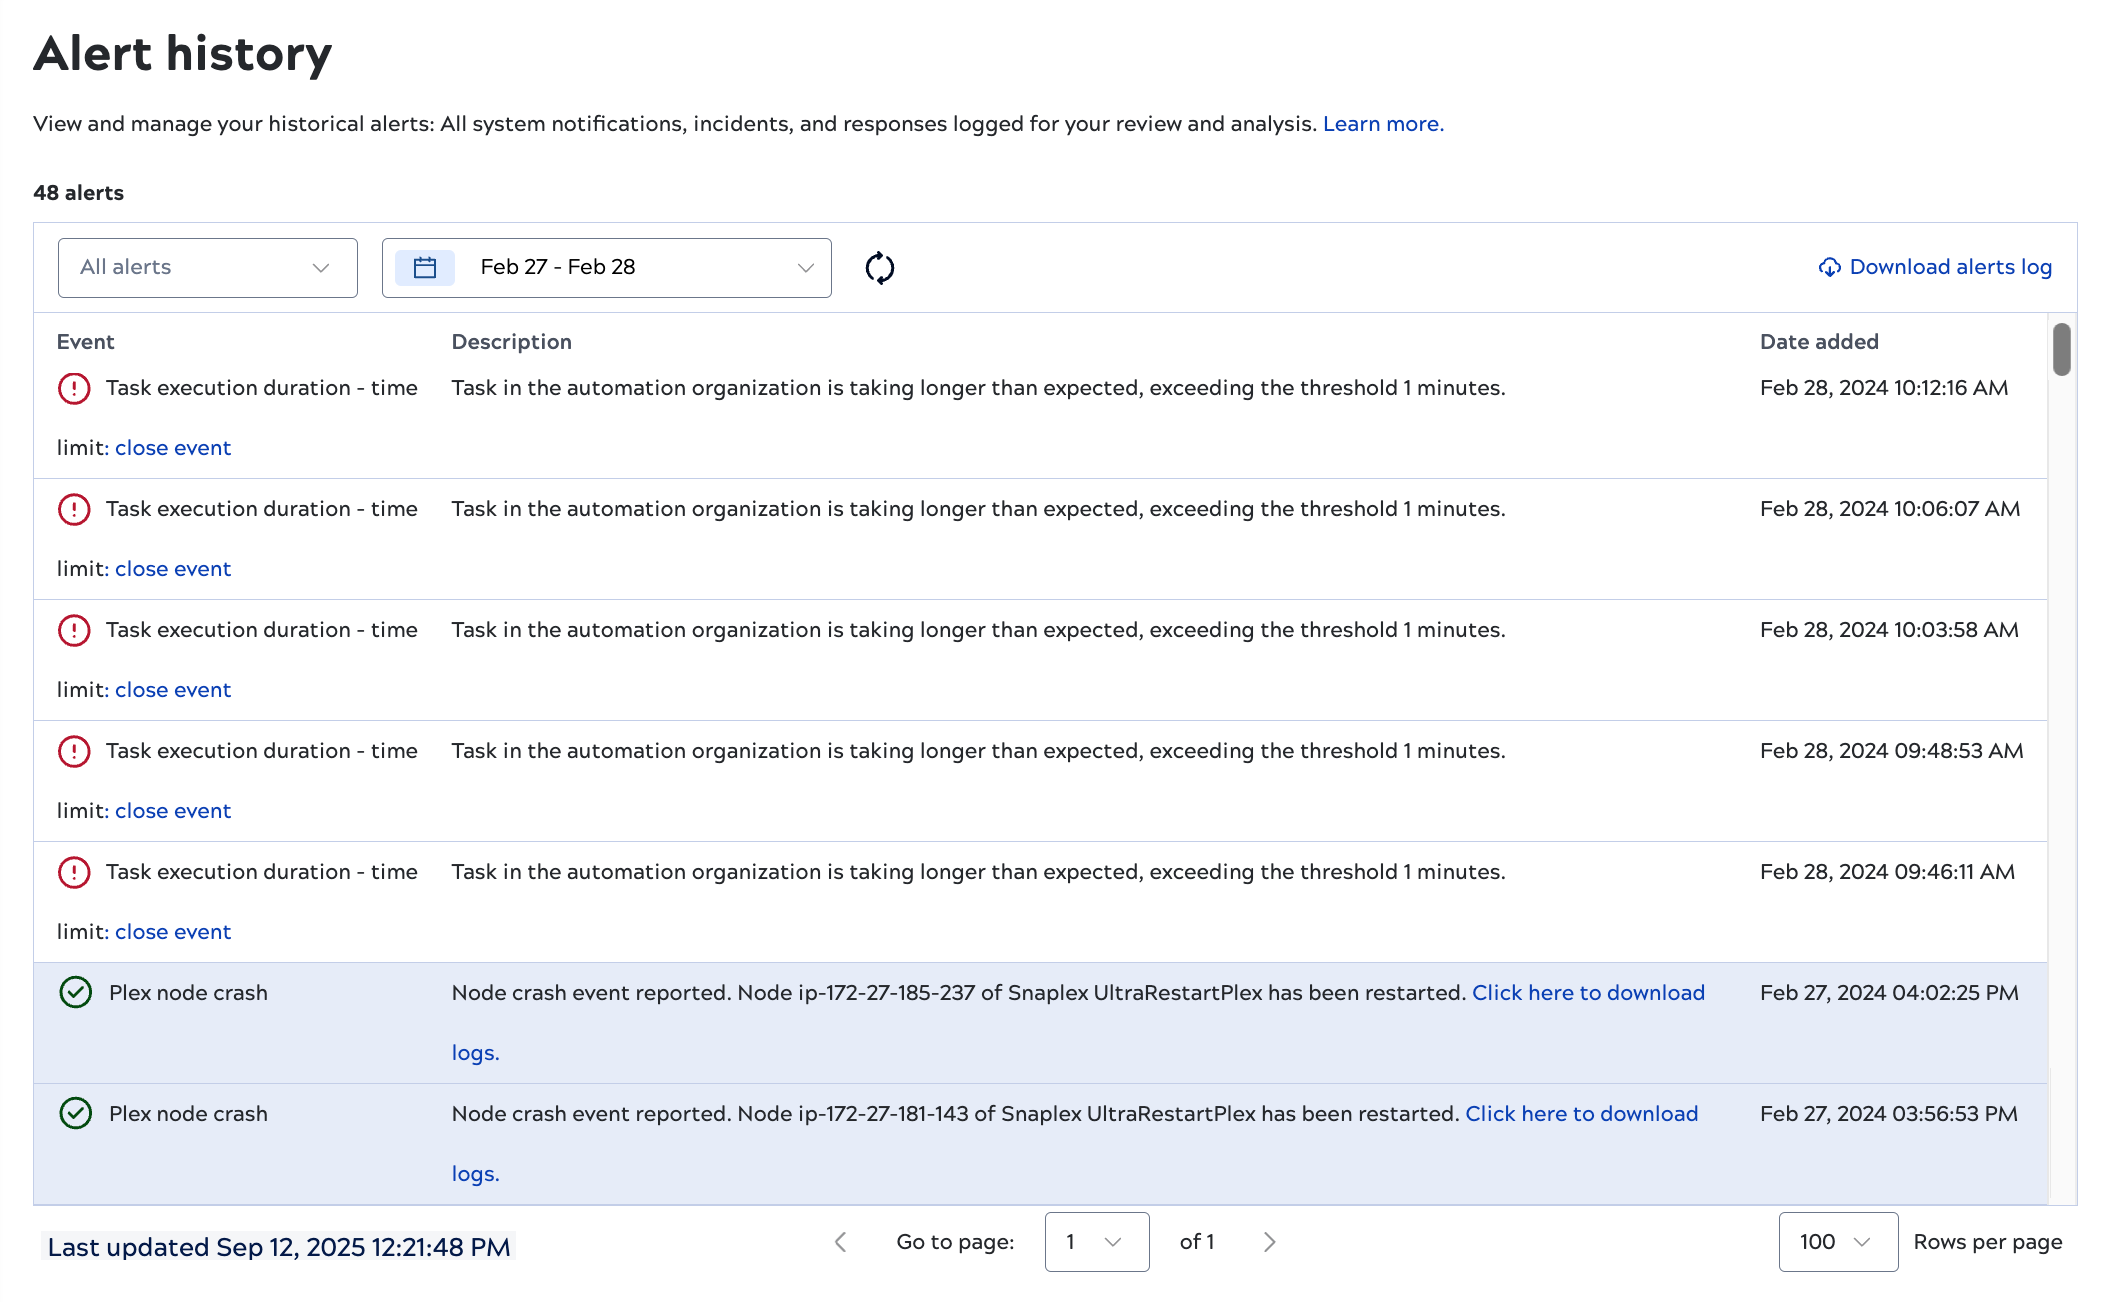The height and width of the screenshot is (1302, 2106).
Task: Expand the Go to page selector
Action: click(1097, 1241)
